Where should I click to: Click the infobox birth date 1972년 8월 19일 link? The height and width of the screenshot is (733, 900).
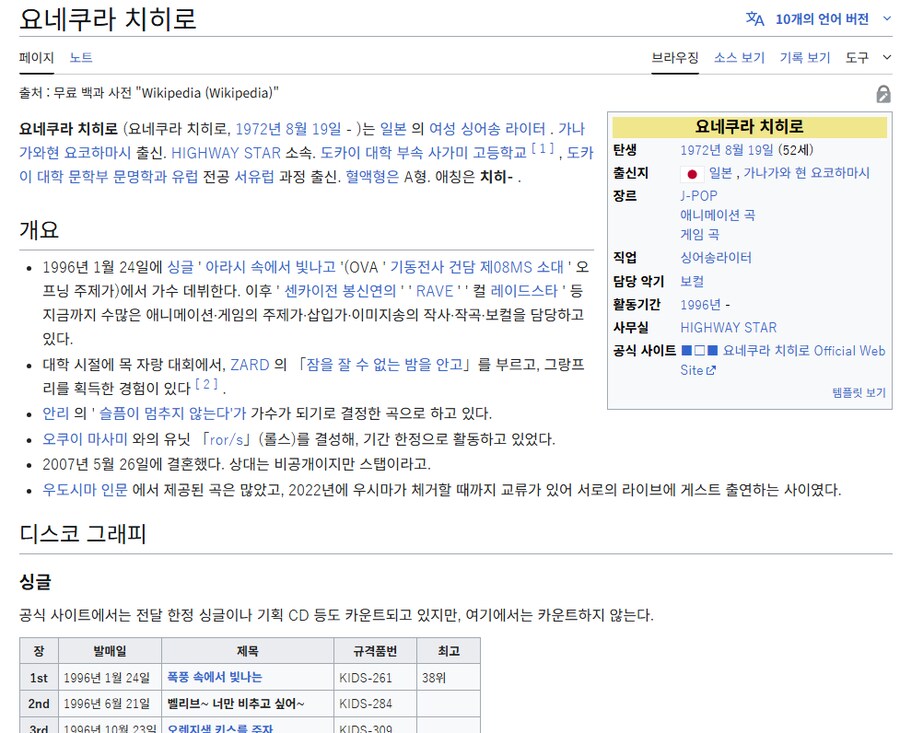click(x=727, y=150)
